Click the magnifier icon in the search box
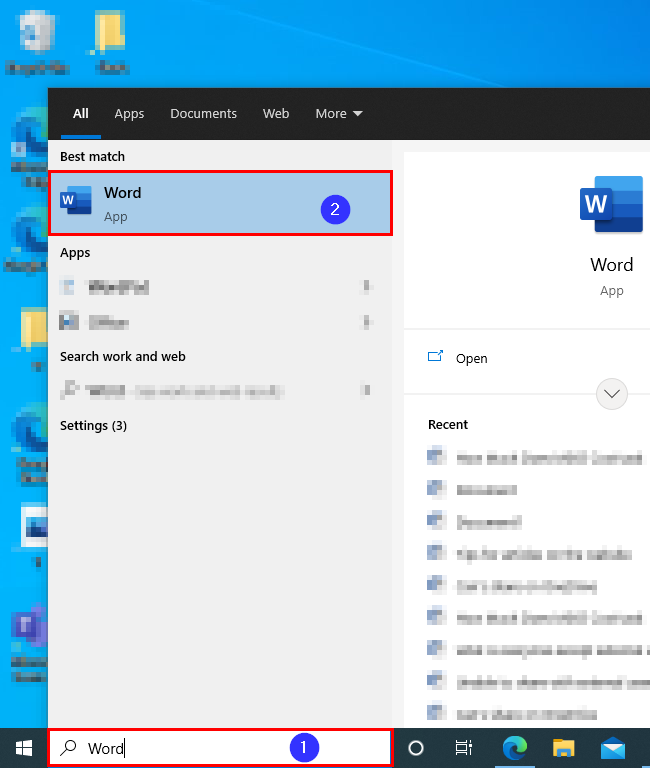This screenshot has height=768, width=650. coord(68,747)
